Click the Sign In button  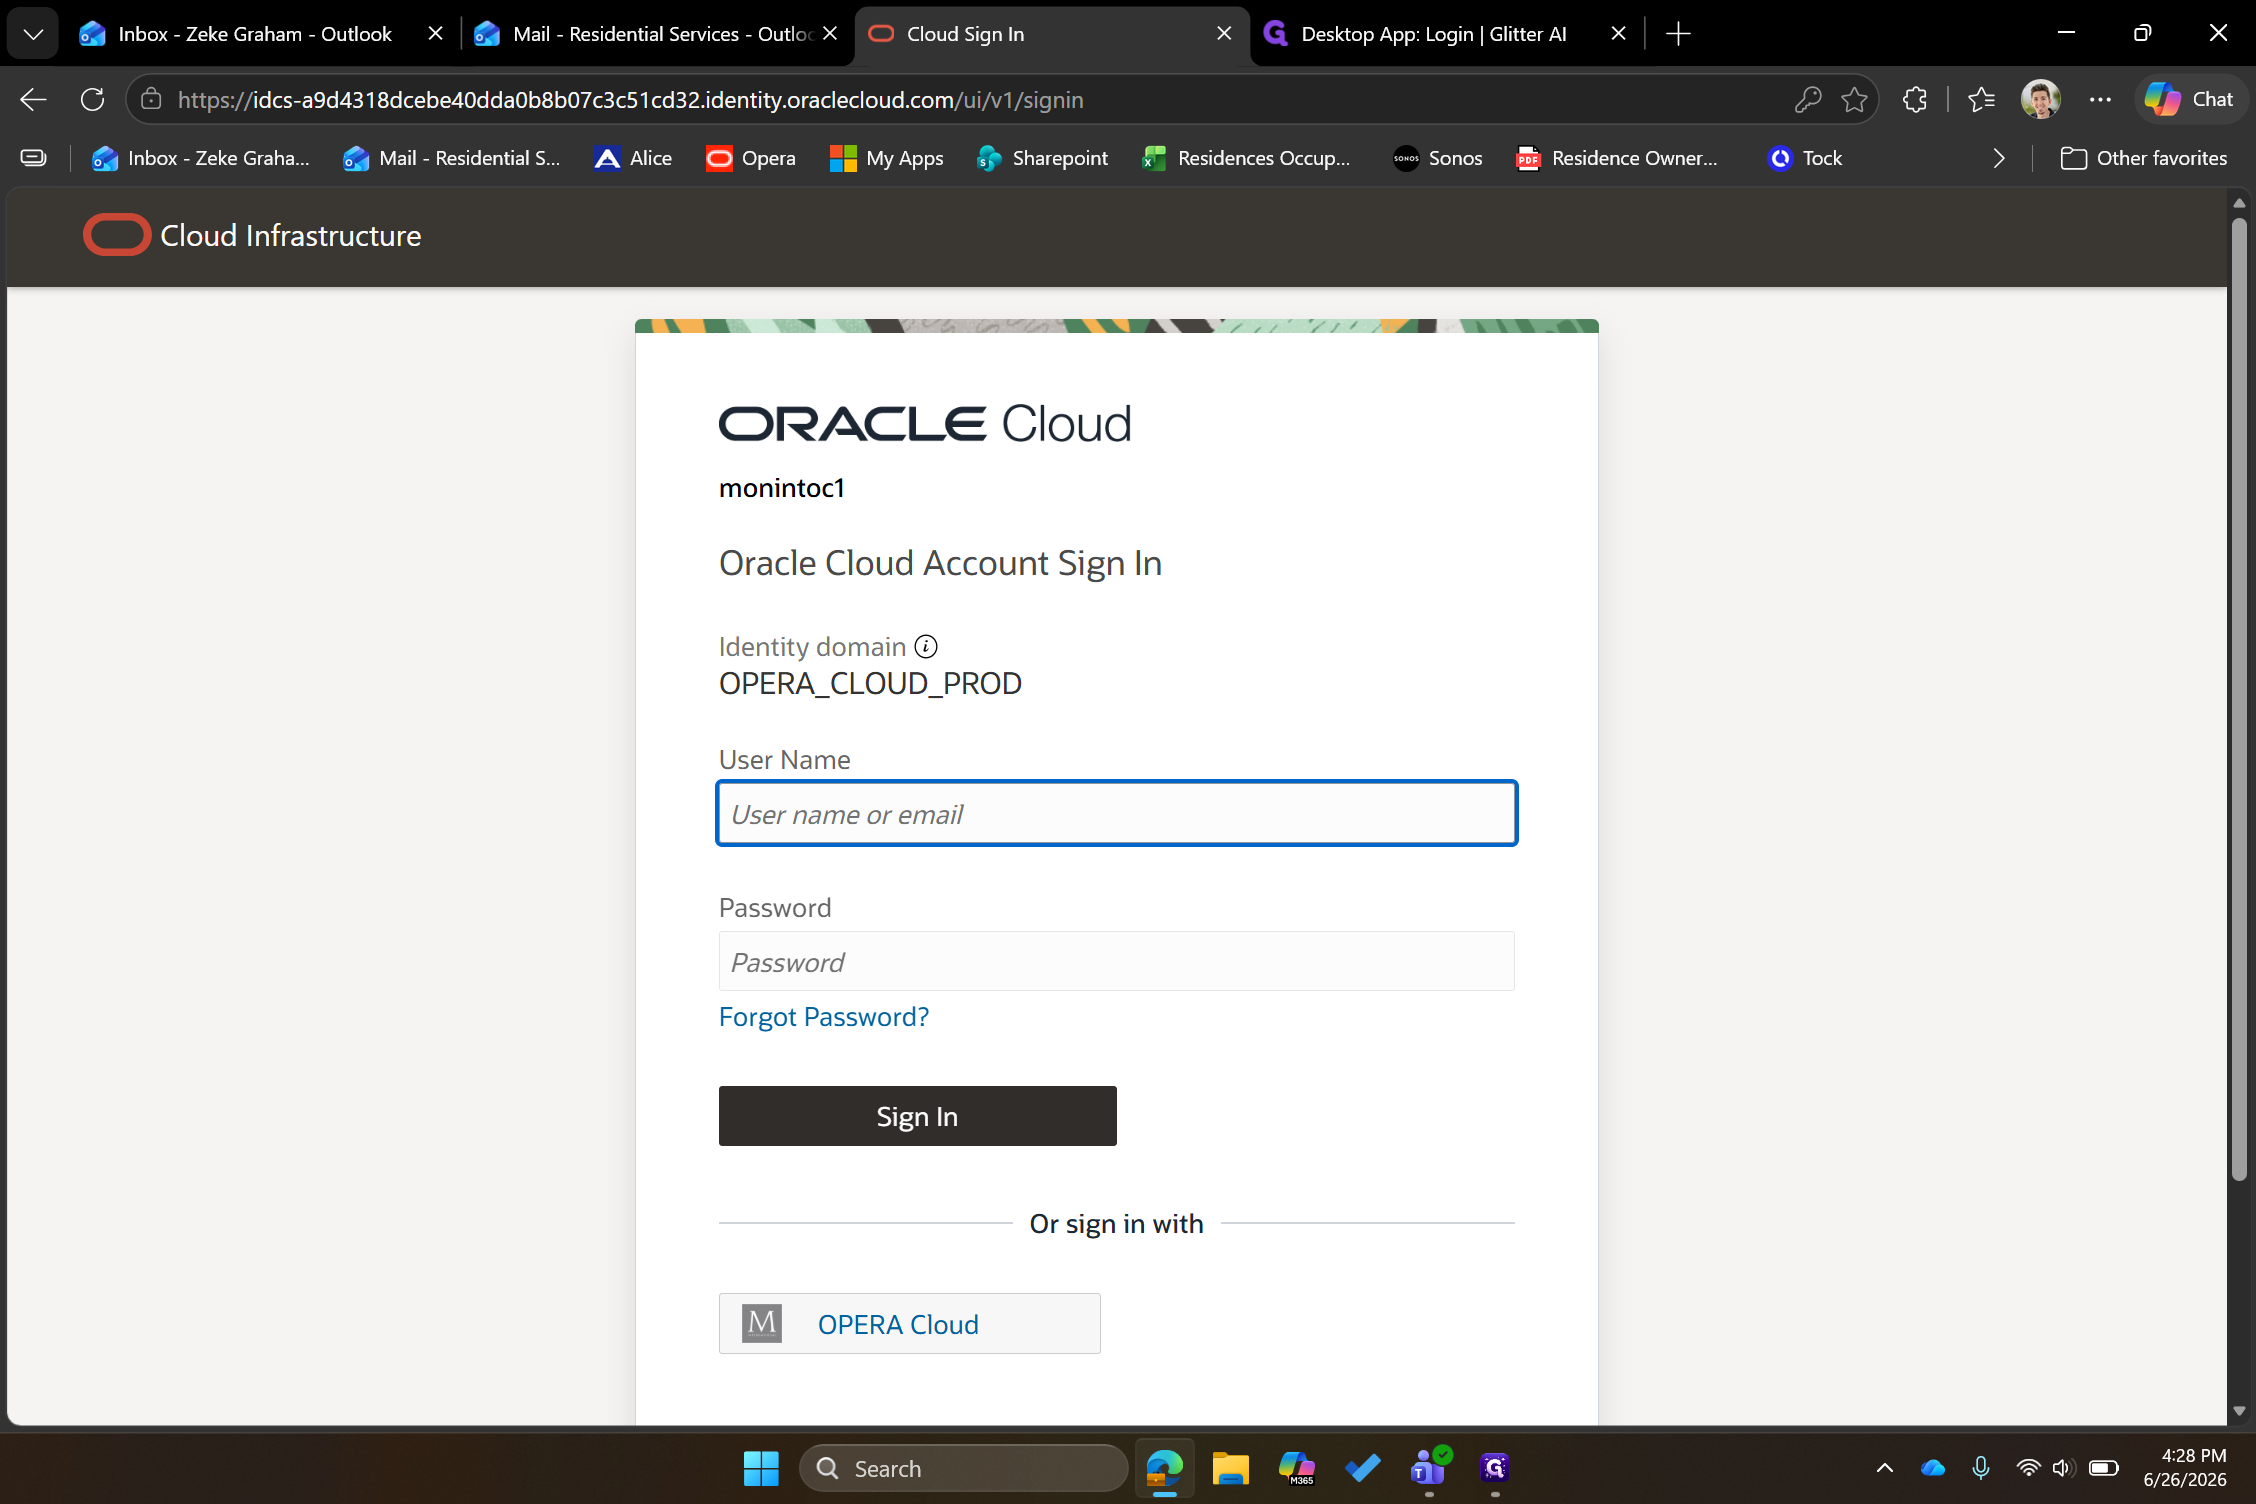(x=917, y=1116)
